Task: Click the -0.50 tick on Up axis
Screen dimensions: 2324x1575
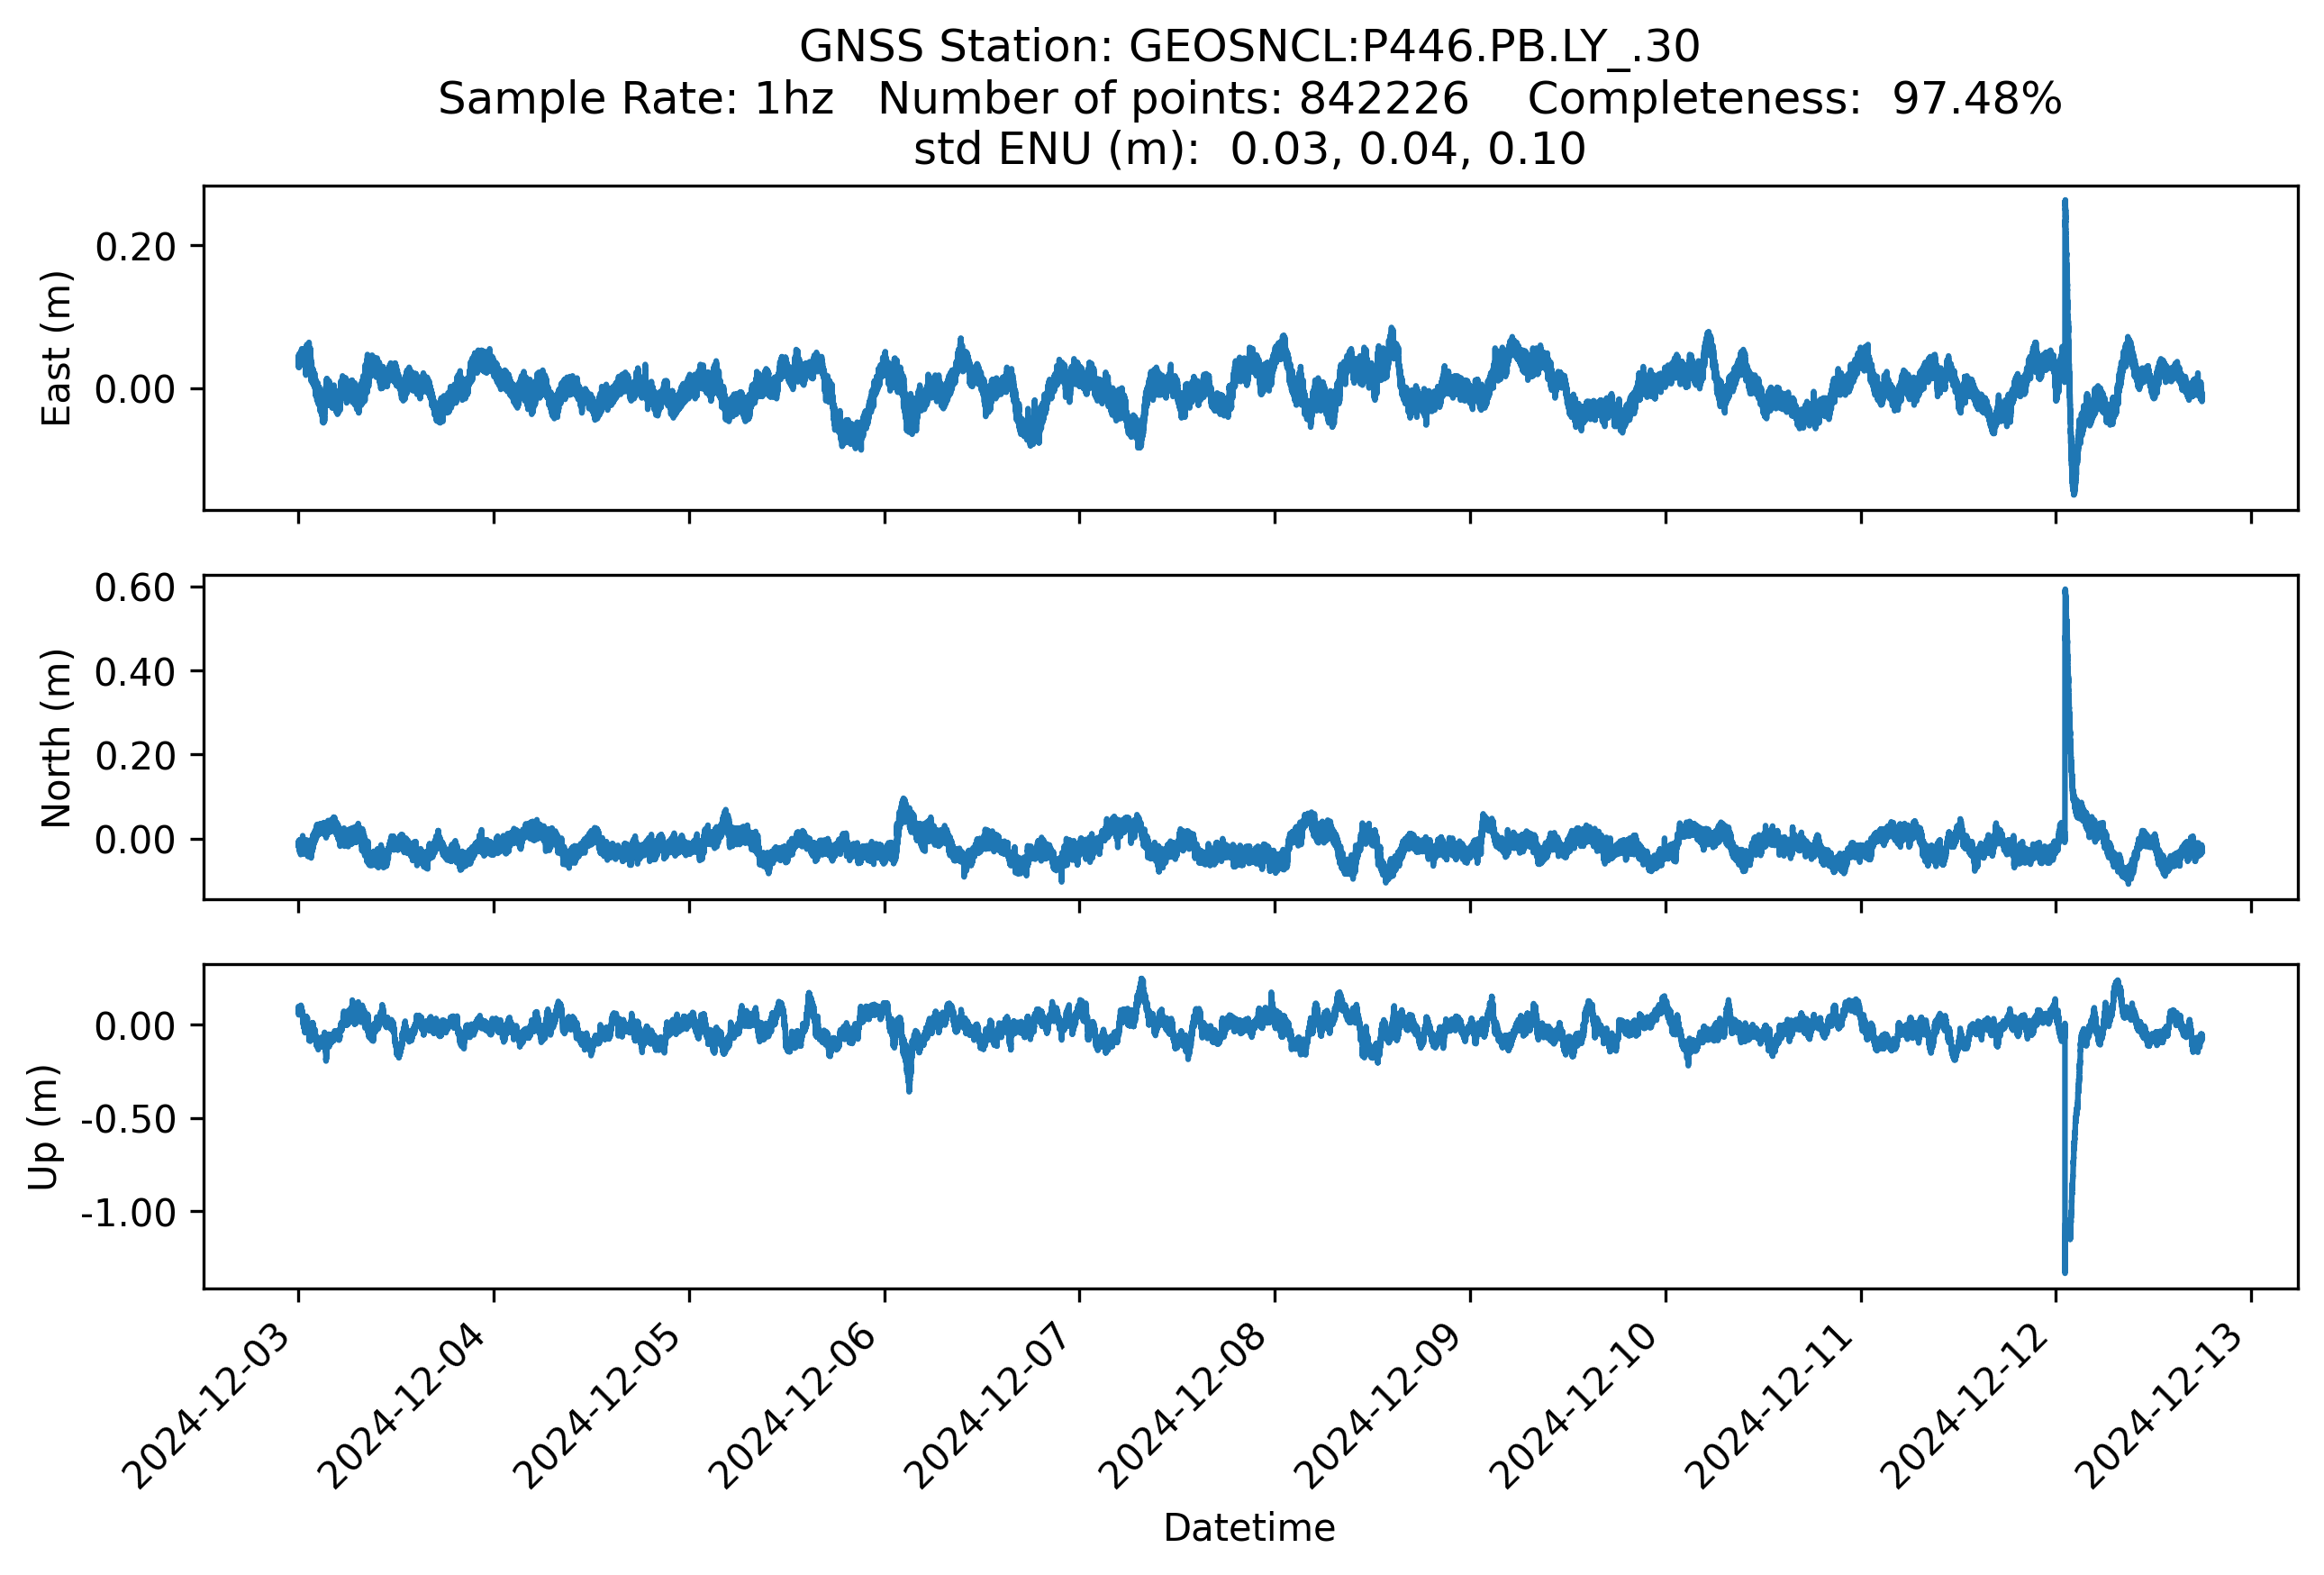Action: click(x=128, y=1119)
